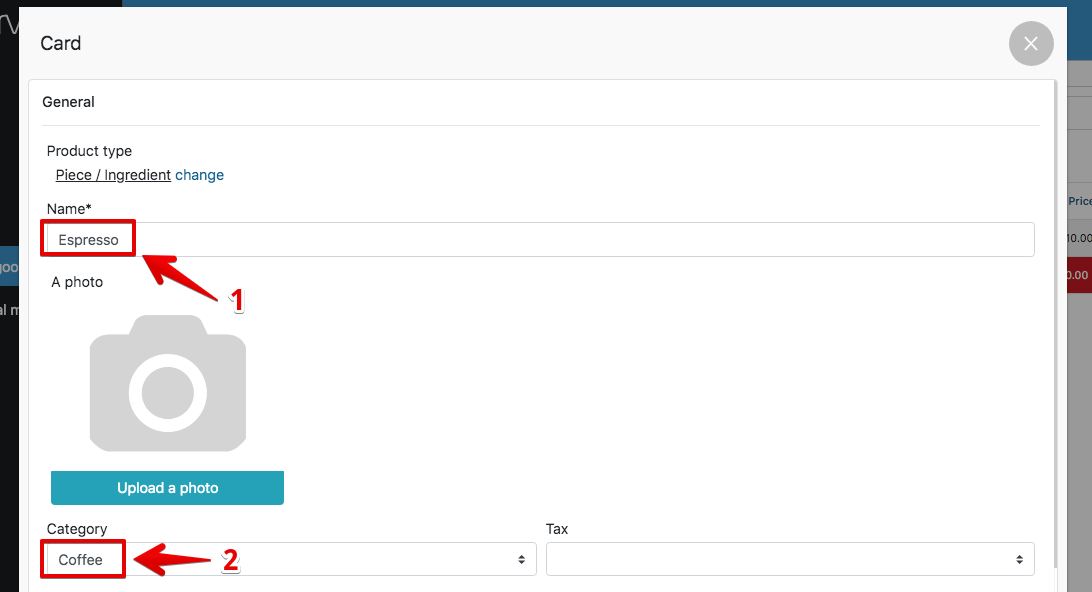Image resolution: width=1092 pixels, height=592 pixels.
Task: Click the "Piece / Ingredient" product type text
Action: pyautogui.click(x=113, y=175)
